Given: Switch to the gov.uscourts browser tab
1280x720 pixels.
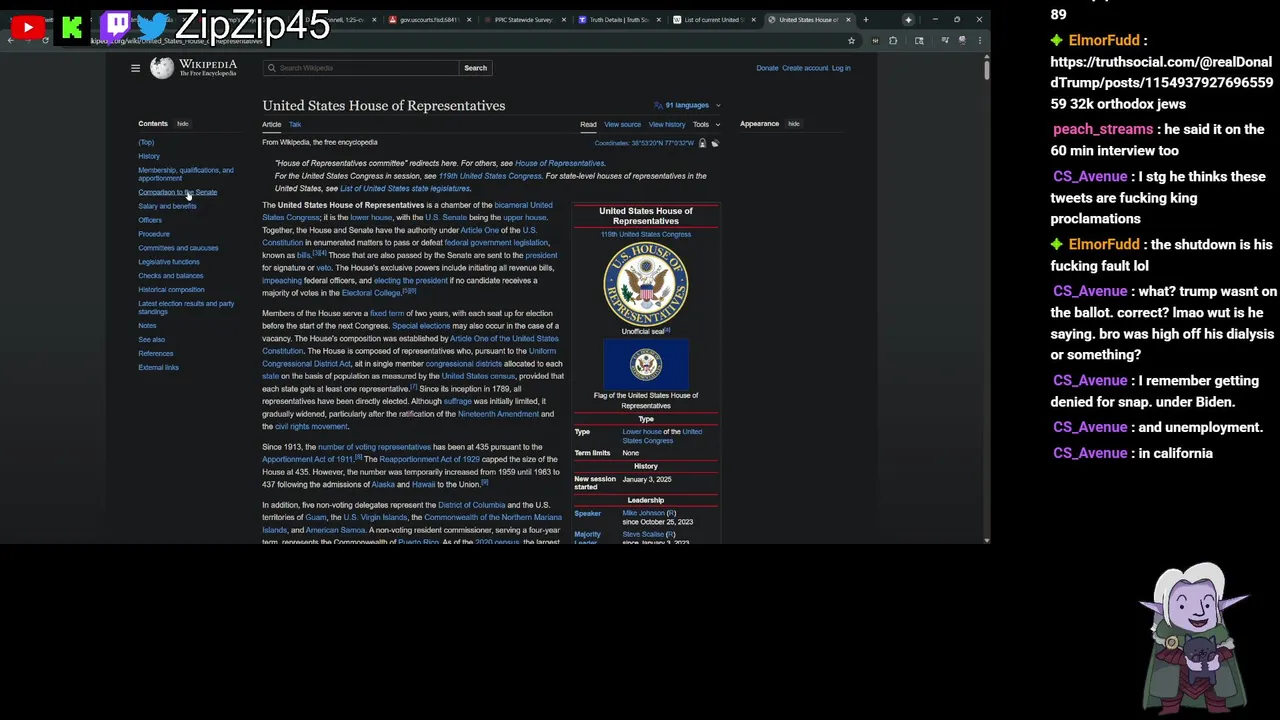Looking at the screenshot, I should [429, 20].
